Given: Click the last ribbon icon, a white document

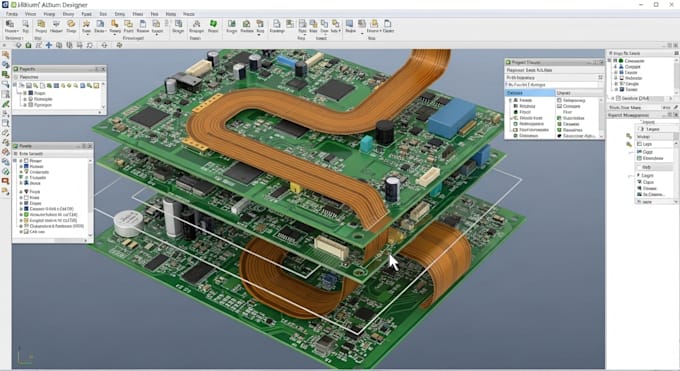Looking at the screenshot, I should pyautogui.click(x=388, y=23).
